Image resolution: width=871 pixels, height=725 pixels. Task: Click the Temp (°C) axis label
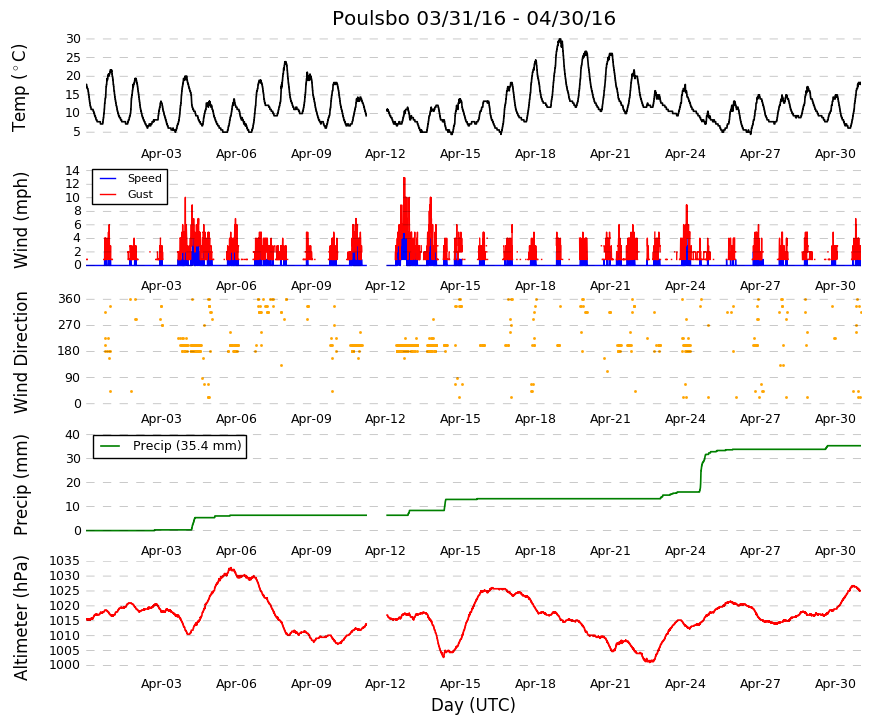click(19, 88)
